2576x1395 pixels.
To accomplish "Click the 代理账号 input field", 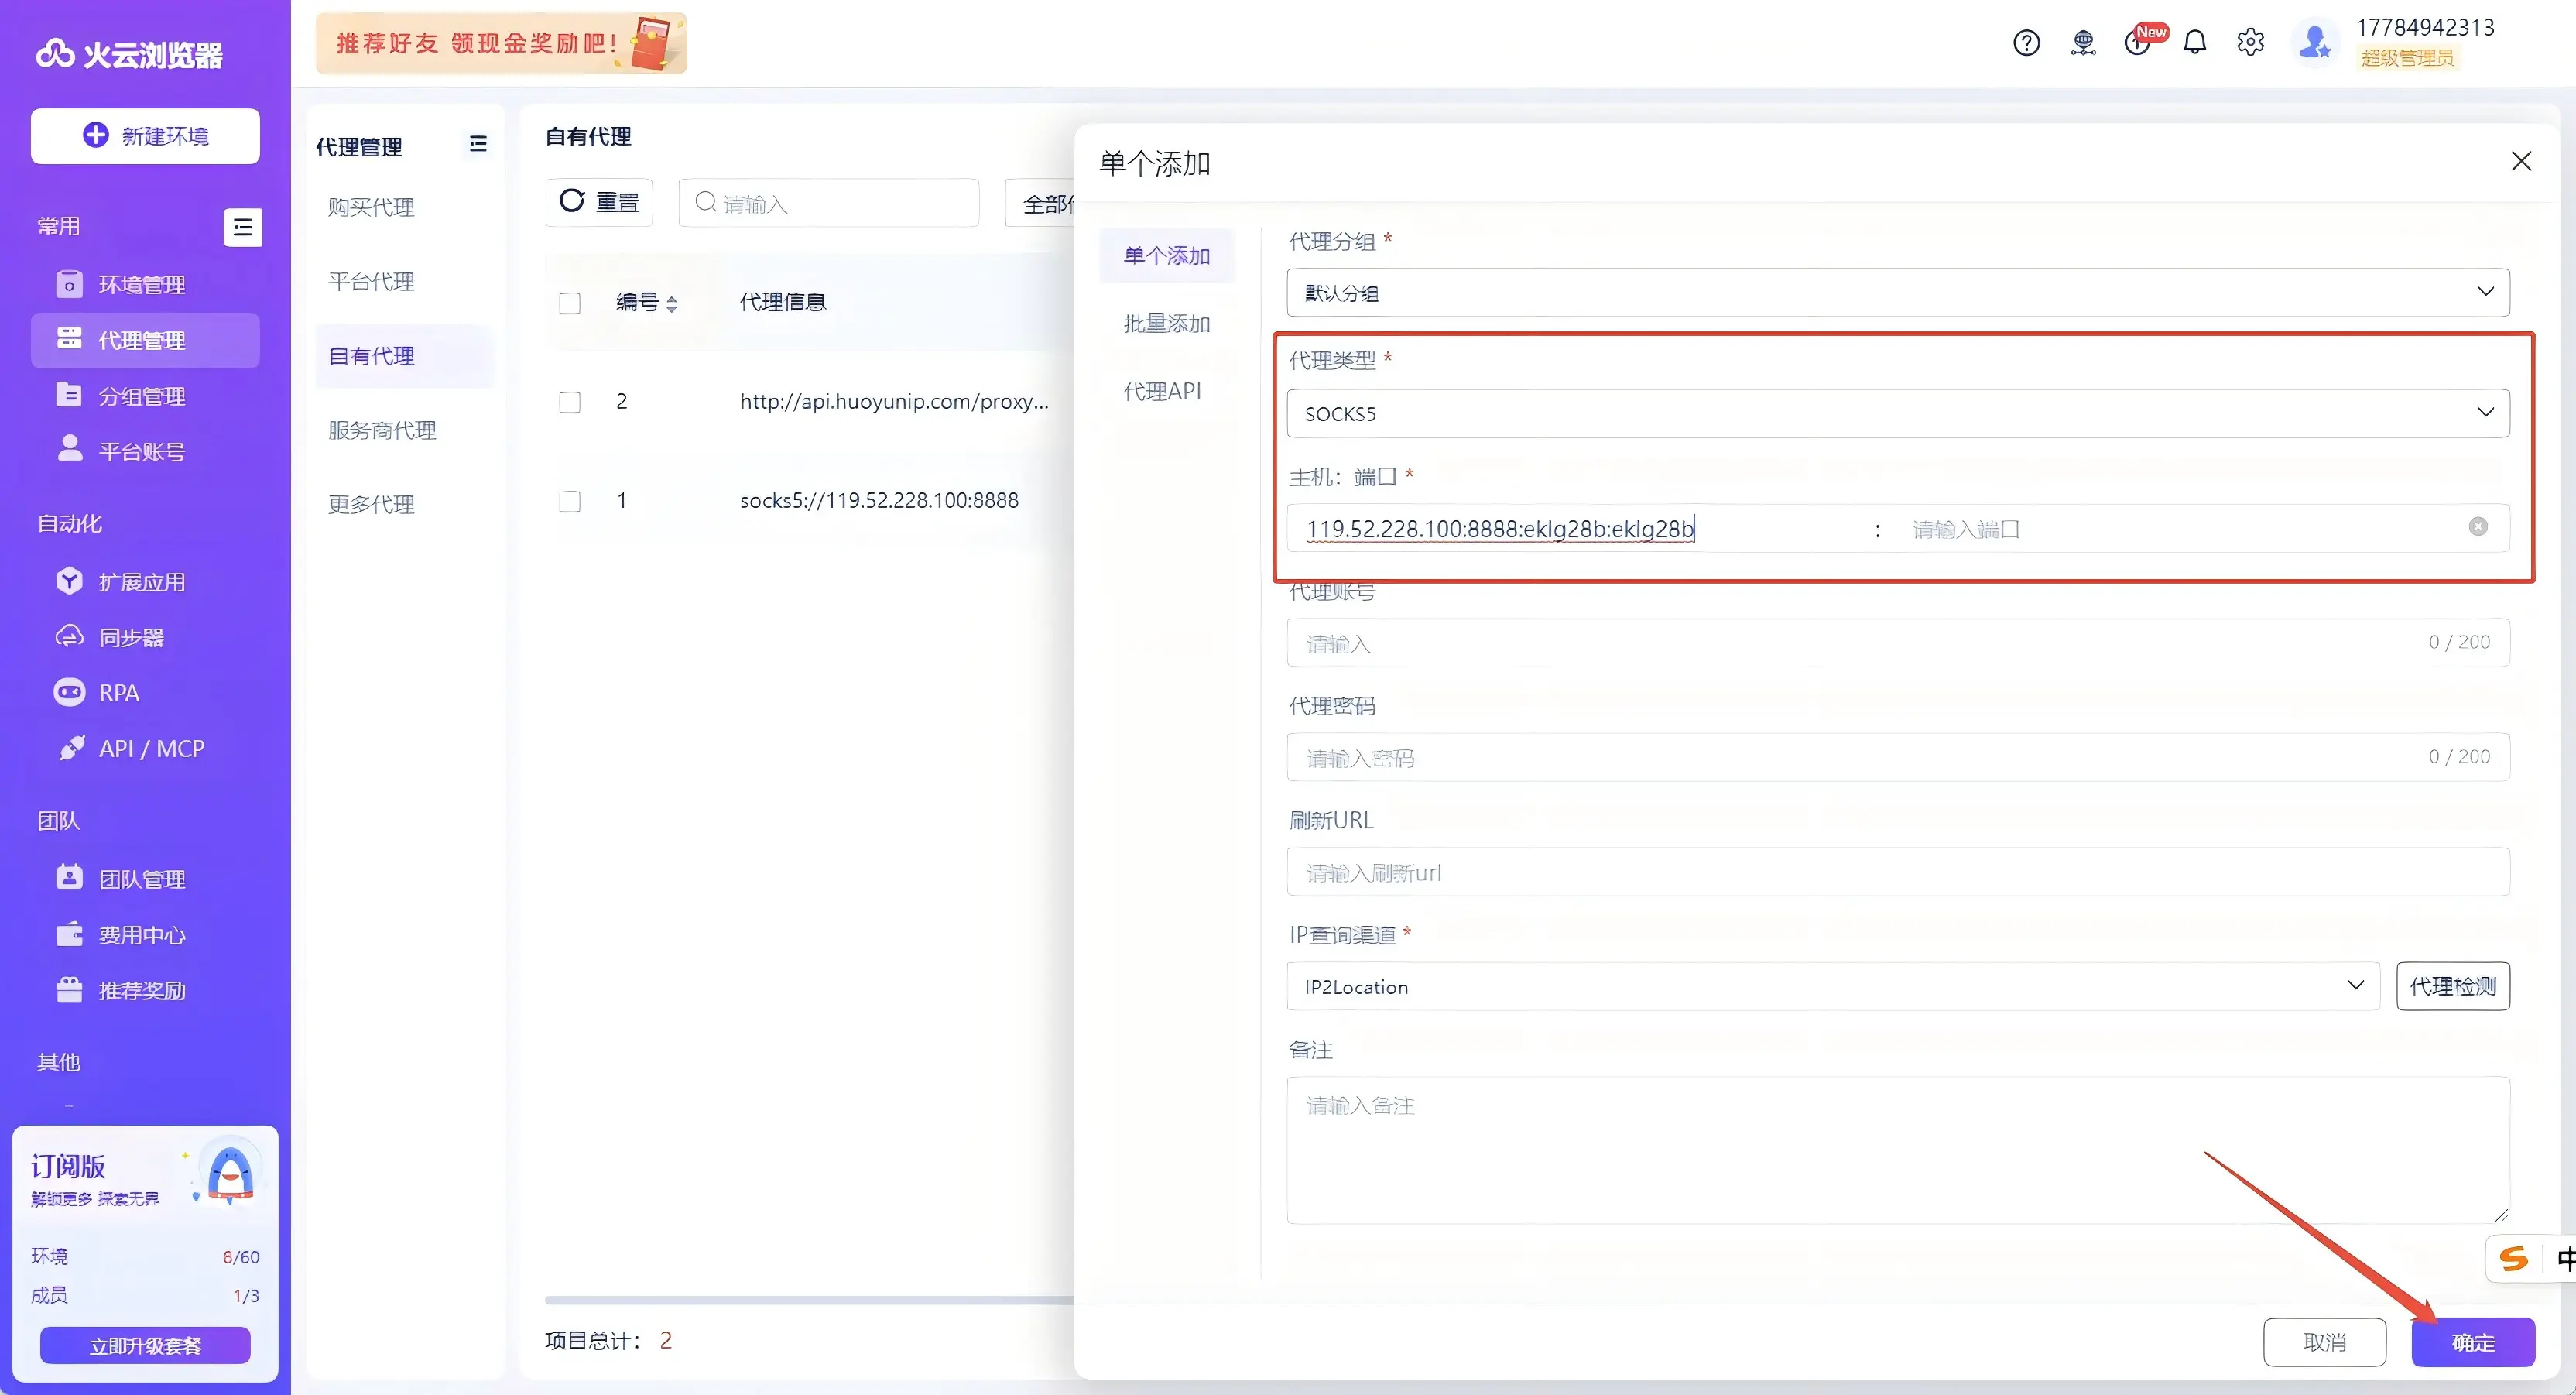I will [x=1898, y=642].
